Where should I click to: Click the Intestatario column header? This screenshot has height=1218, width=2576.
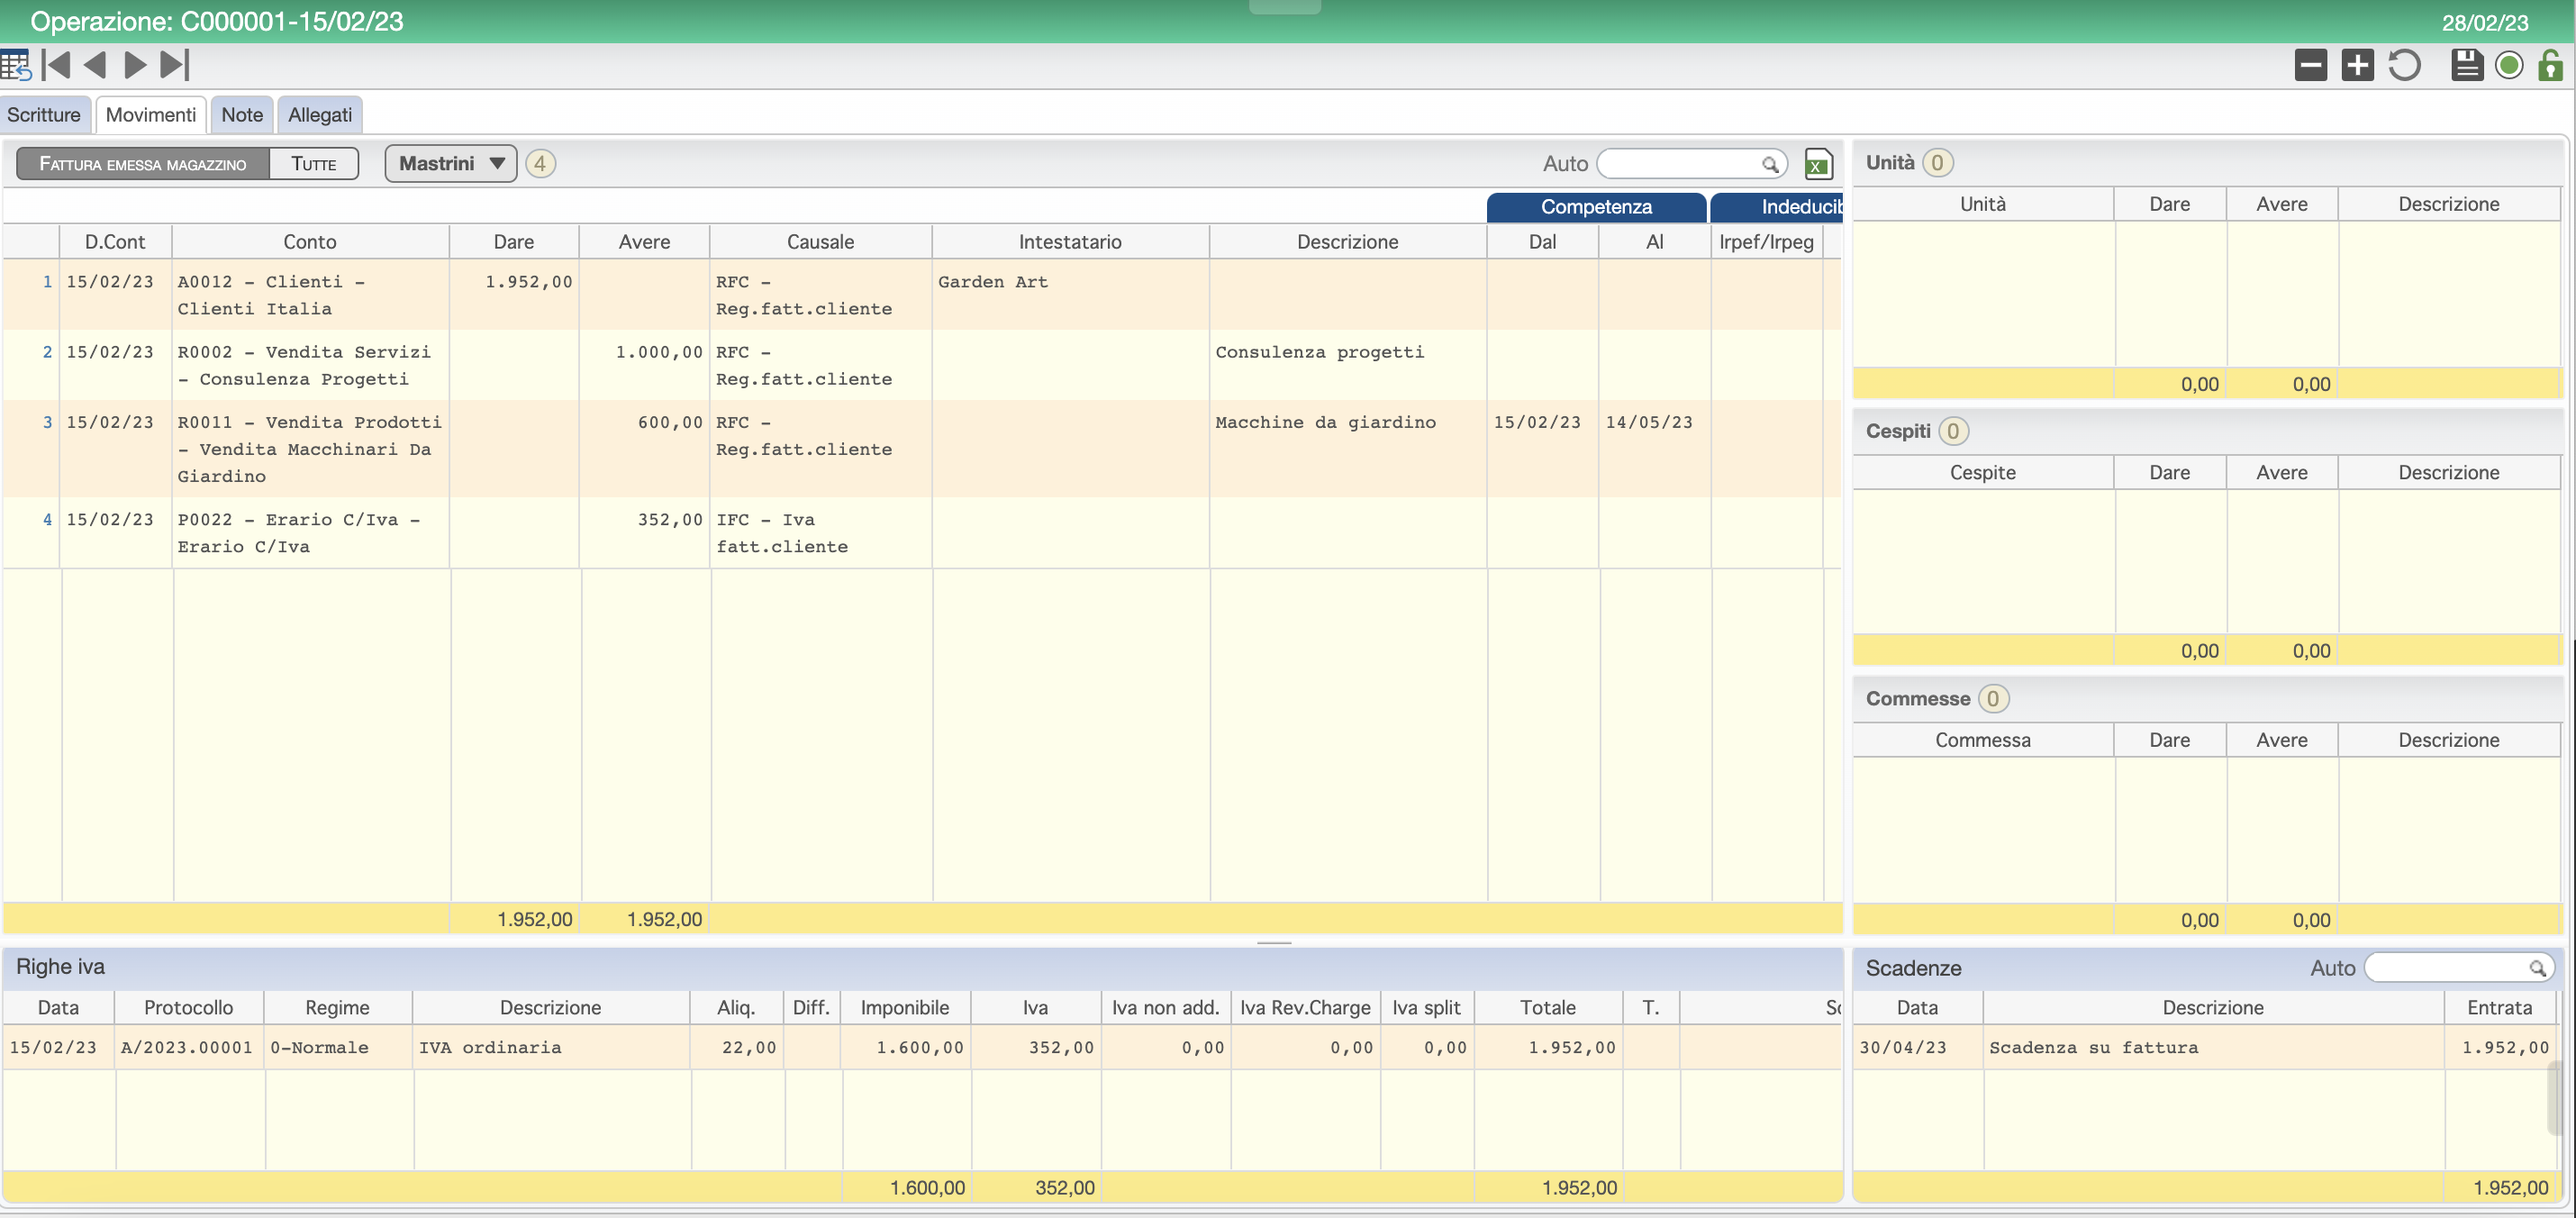click(1070, 242)
